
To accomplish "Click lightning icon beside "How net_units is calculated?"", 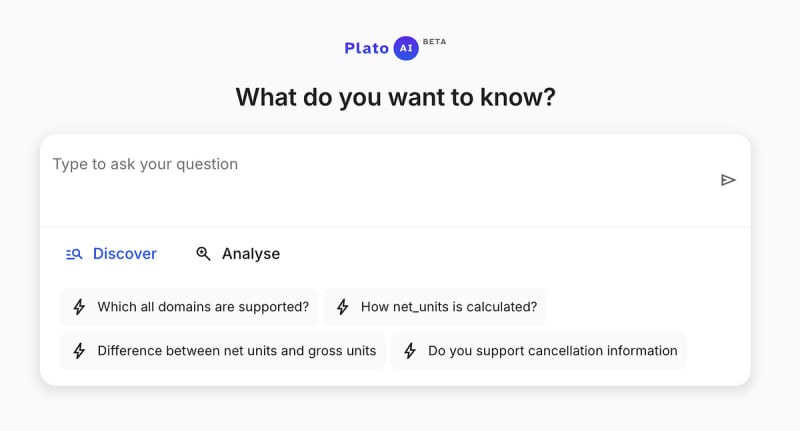I will tap(343, 307).
